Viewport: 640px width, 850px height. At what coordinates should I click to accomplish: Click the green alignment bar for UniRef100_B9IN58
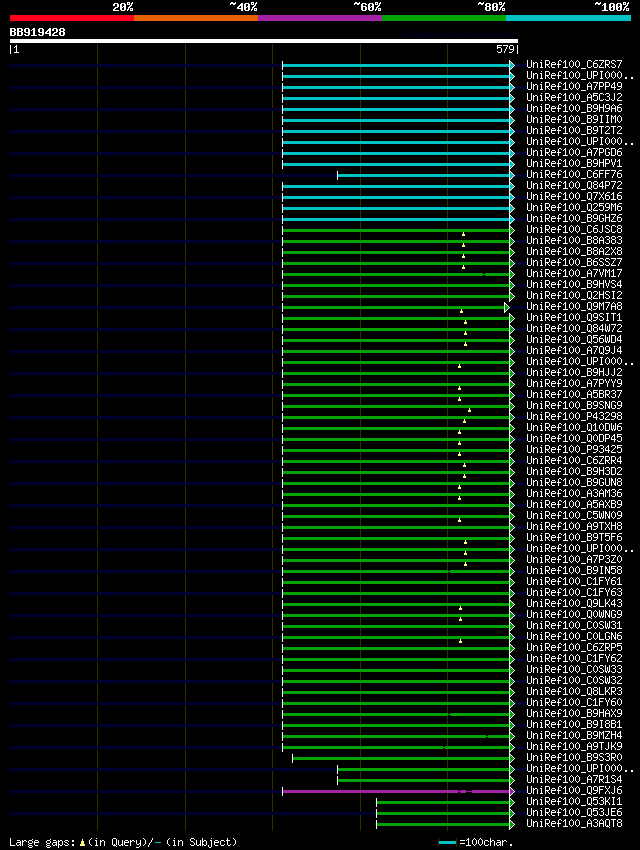[397, 571]
